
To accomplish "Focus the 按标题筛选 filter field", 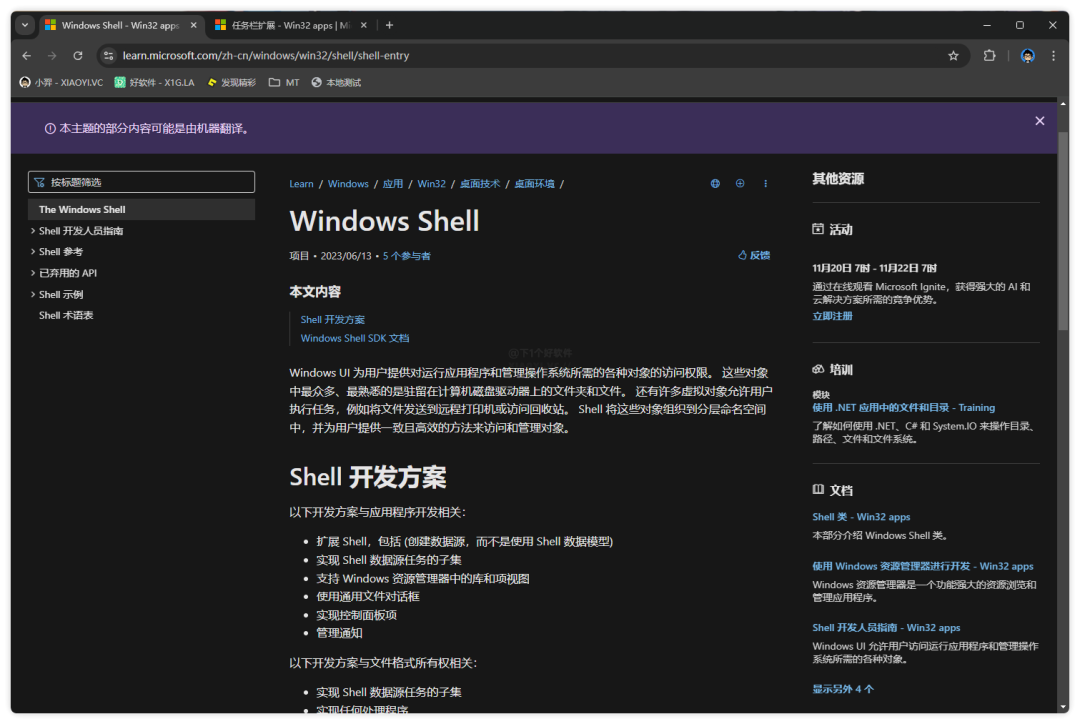I will click(141, 182).
